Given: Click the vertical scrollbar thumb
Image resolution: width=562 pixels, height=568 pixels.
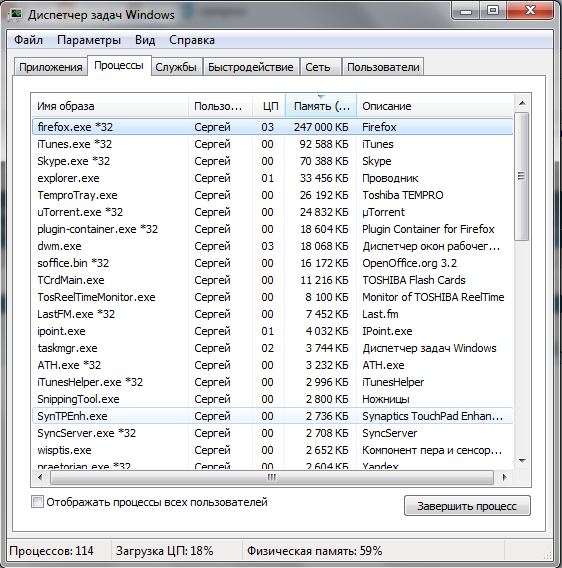Looking at the screenshot, I should click(522, 176).
